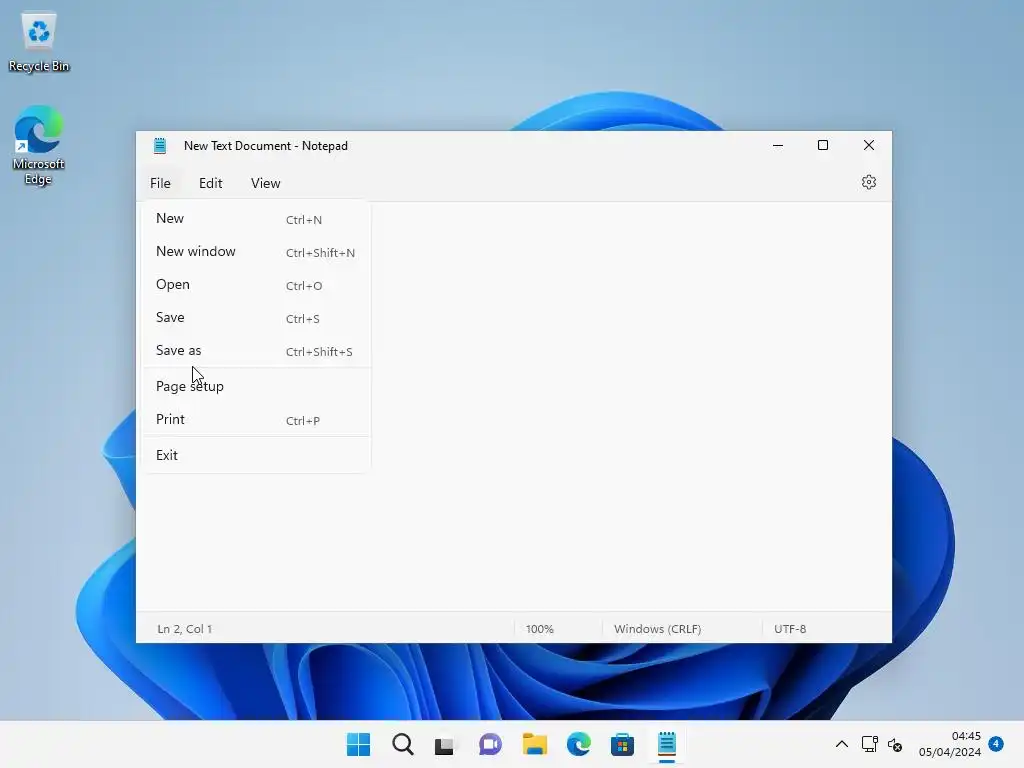The width and height of the screenshot is (1024, 768).
Task: Select Save in the File menu
Action: click(x=256, y=317)
